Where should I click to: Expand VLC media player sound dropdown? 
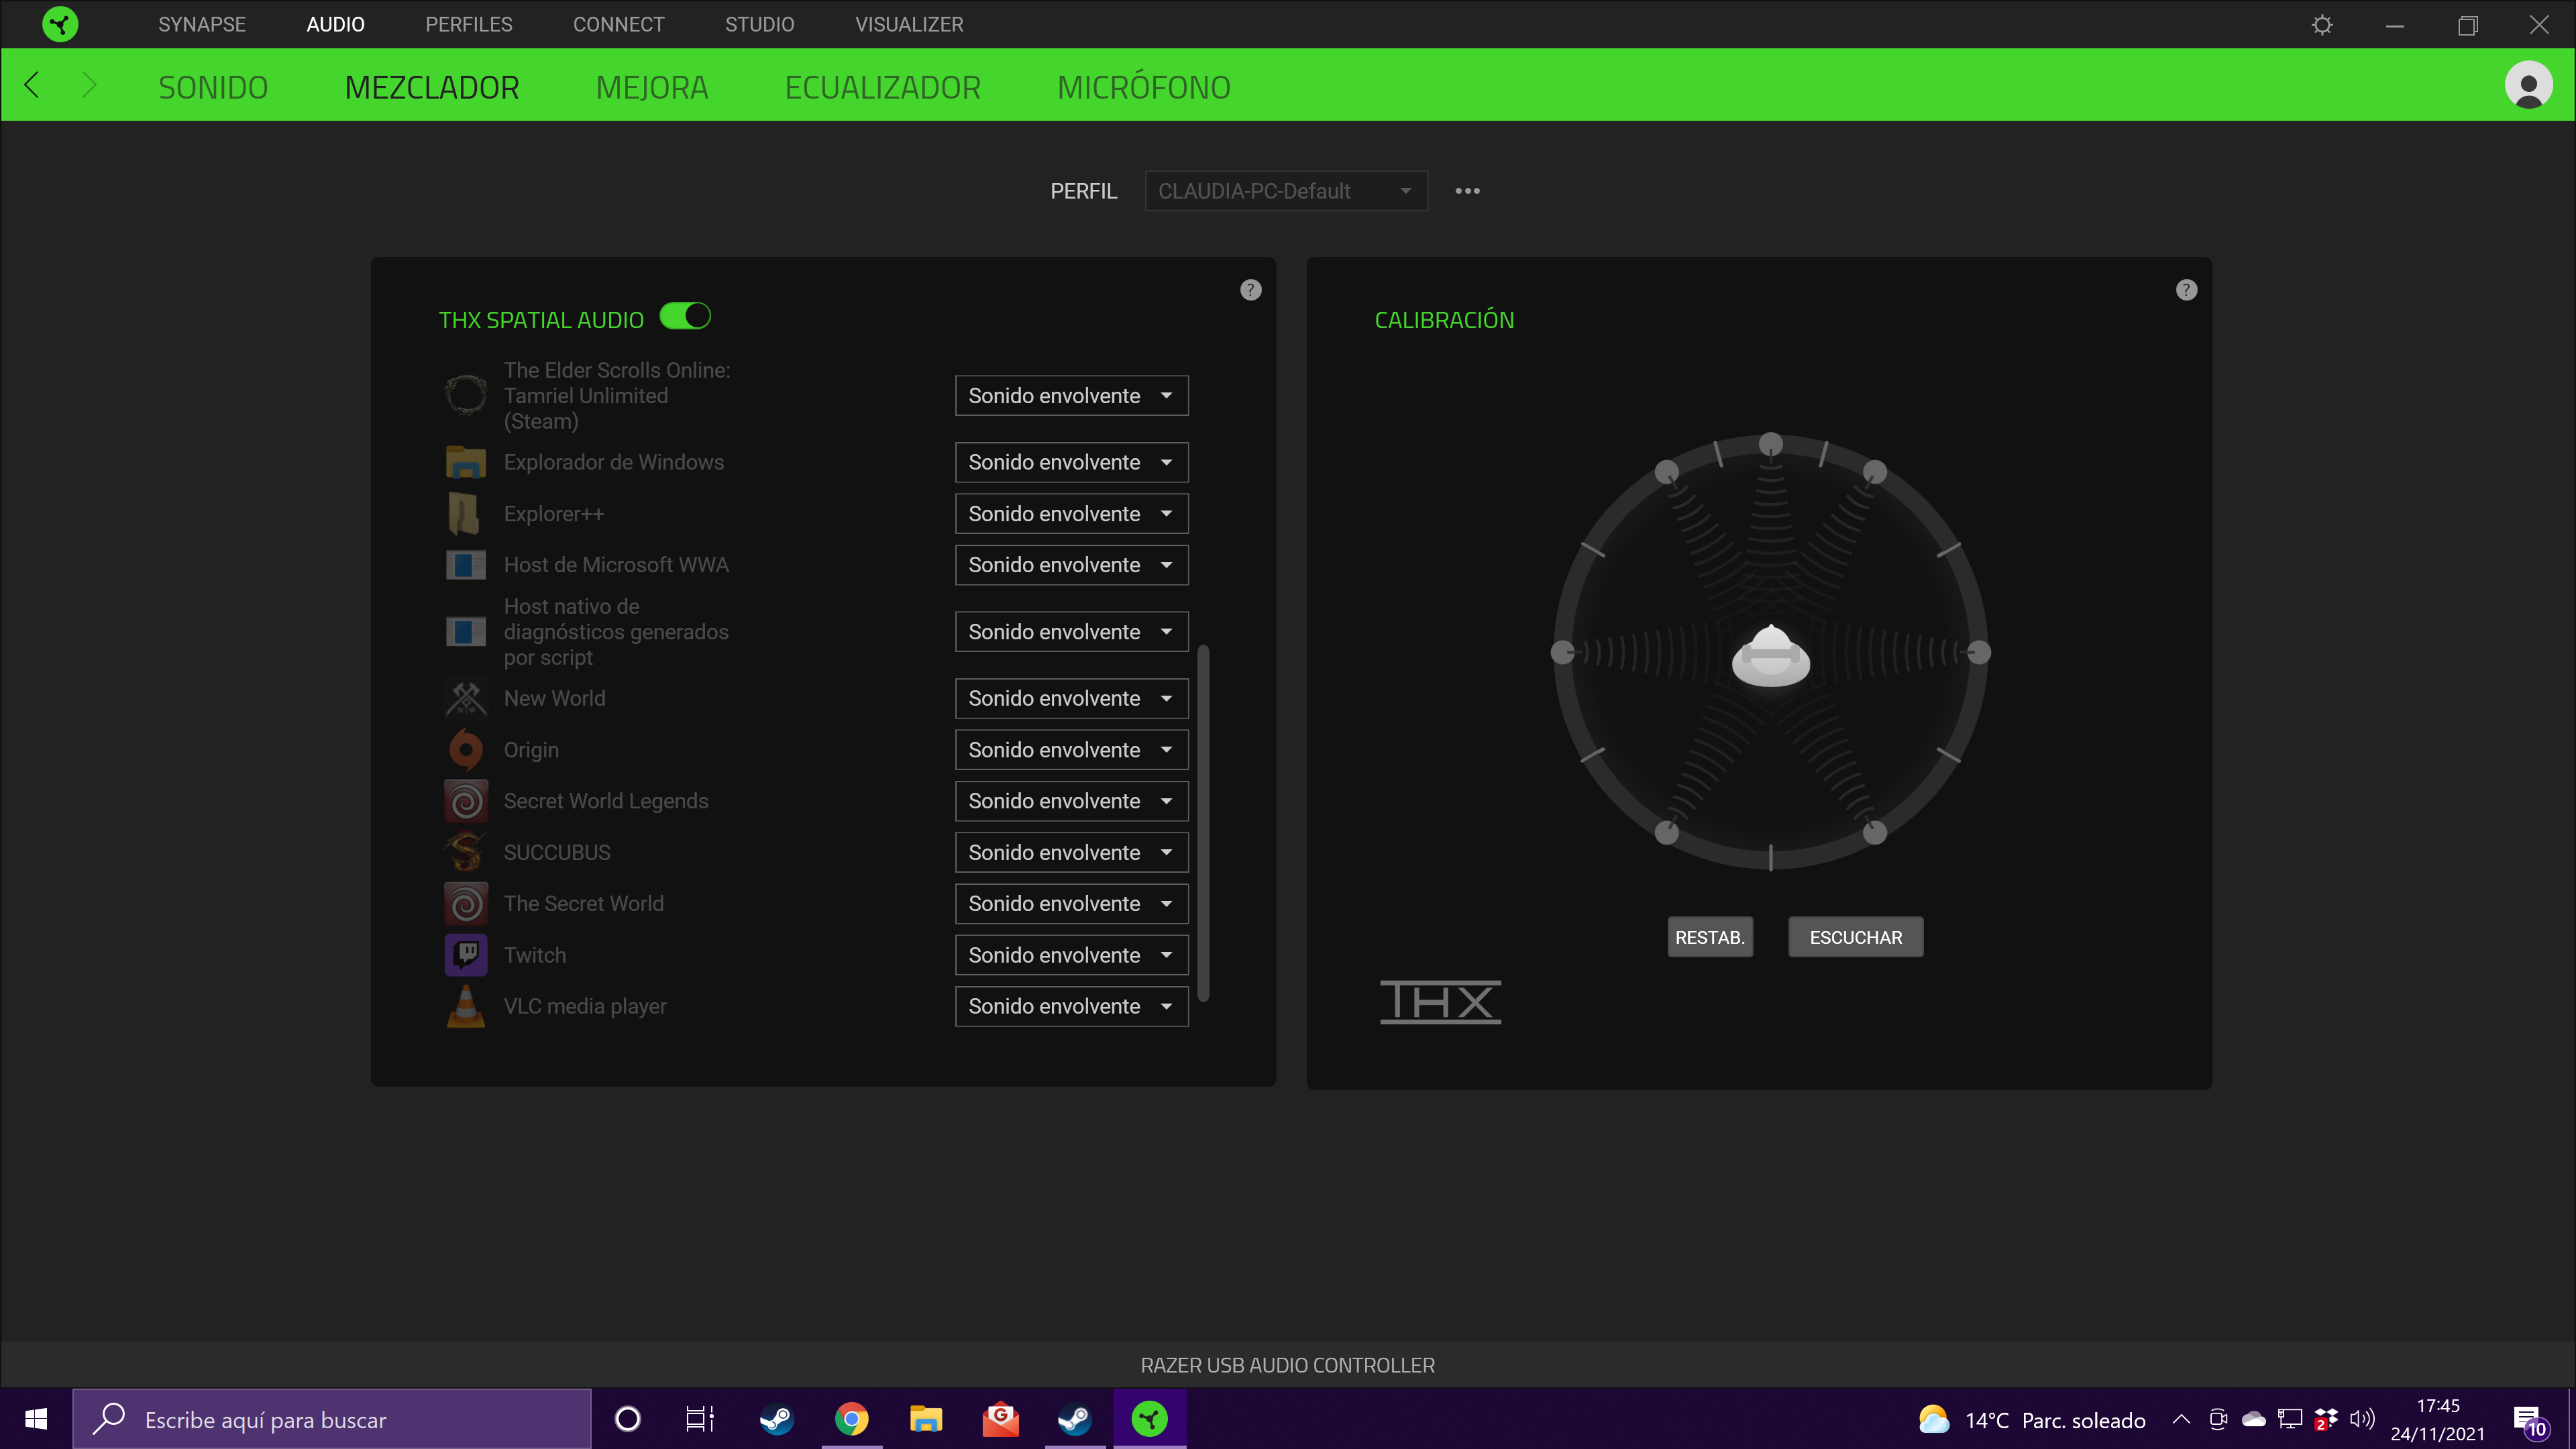(x=1071, y=1006)
